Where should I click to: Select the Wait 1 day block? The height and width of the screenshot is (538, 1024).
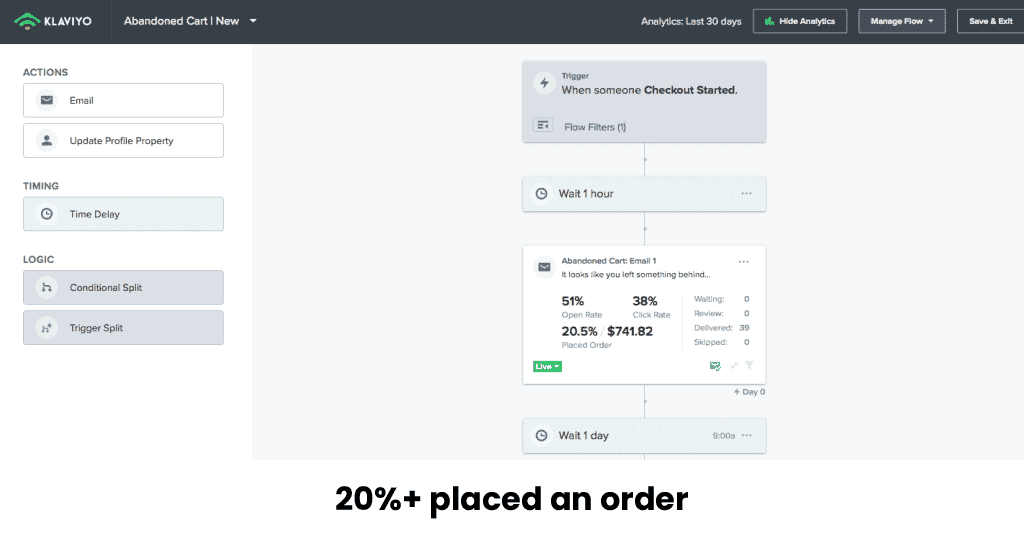click(644, 435)
